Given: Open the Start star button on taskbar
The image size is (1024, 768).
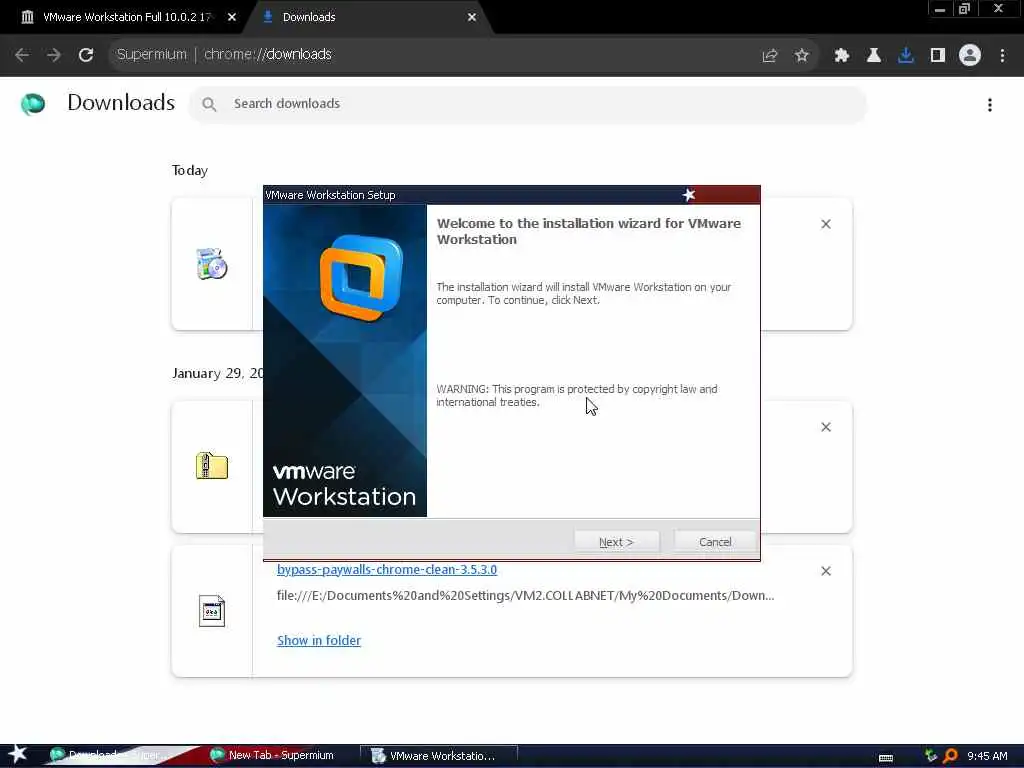Looking at the screenshot, I should 18,754.
